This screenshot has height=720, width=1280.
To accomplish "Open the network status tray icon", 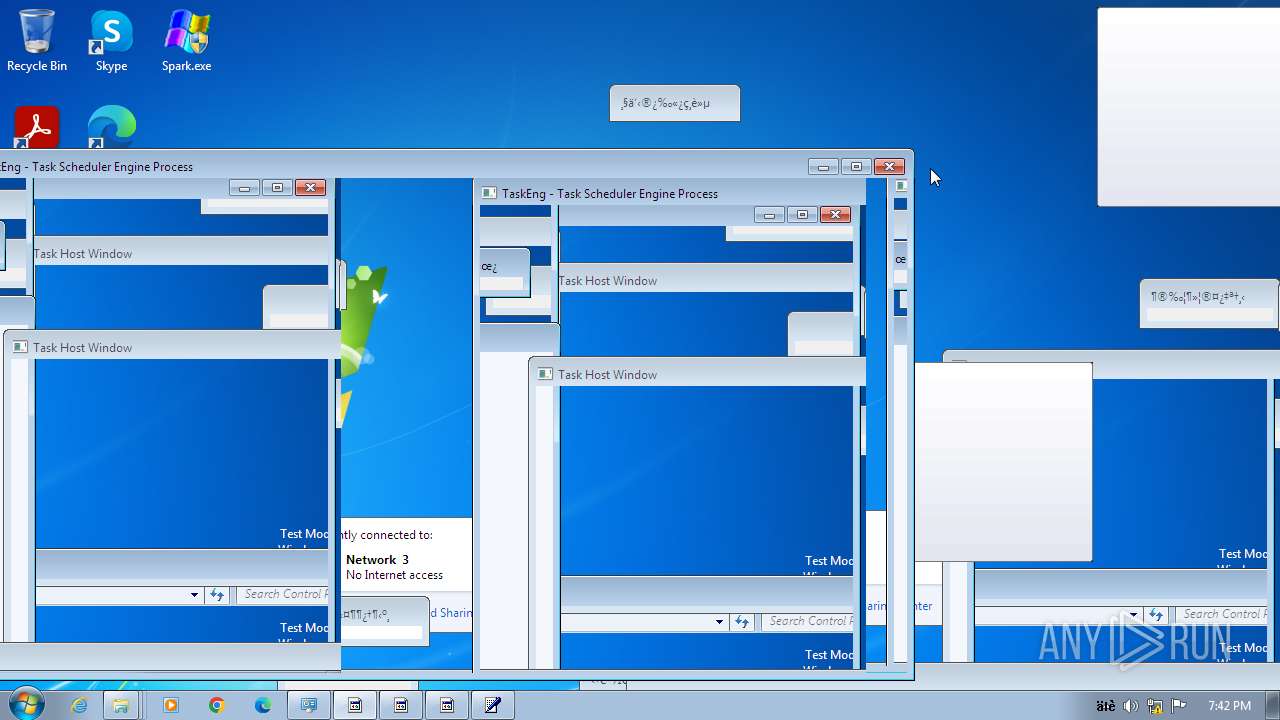I will pyautogui.click(x=1155, y=706).
